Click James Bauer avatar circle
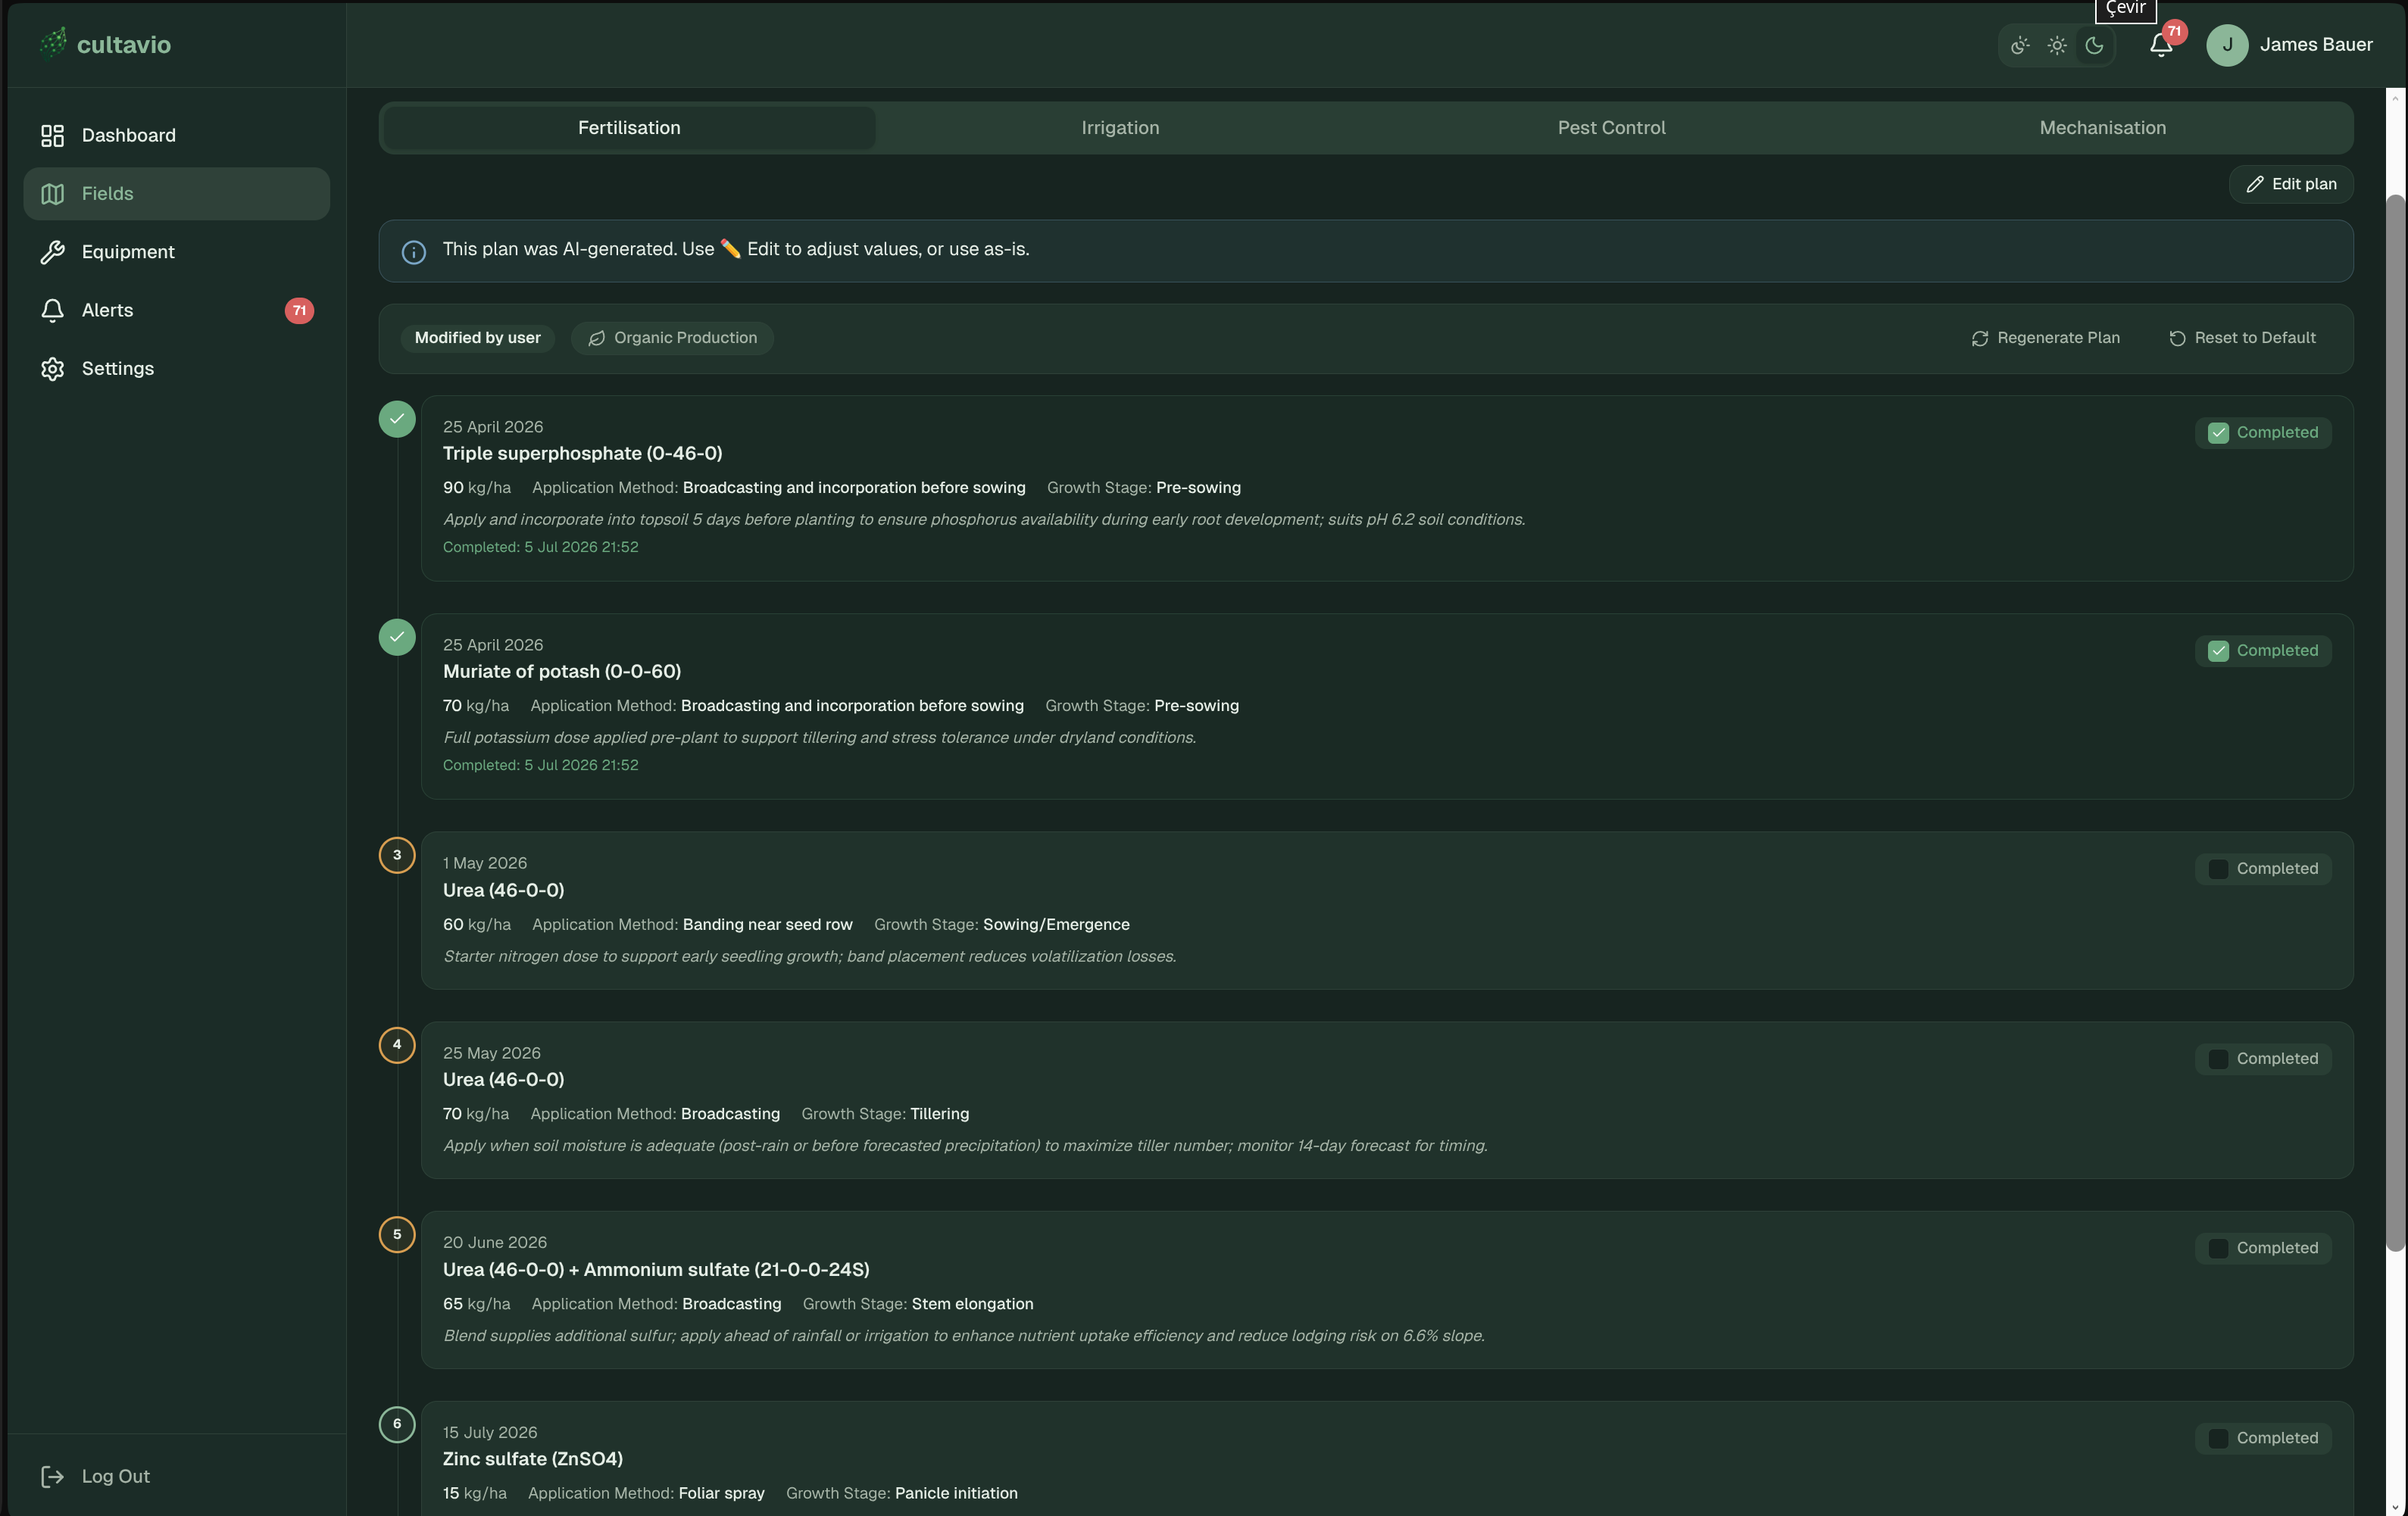Image resolution: width=2408 pixels, height=1516 pixels. click(2227, 45)
